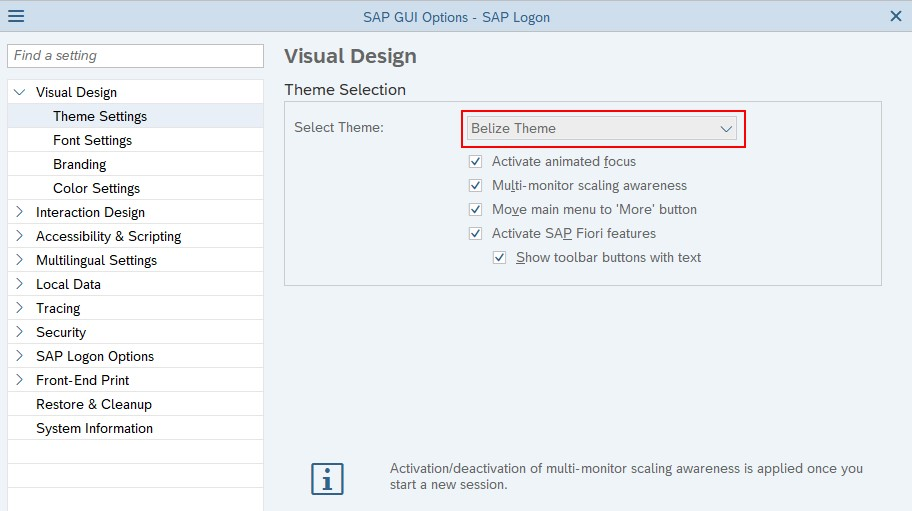Toggle Move main menu to 'More' button
The height and width of the screenshot is (511, 912).
475,209
